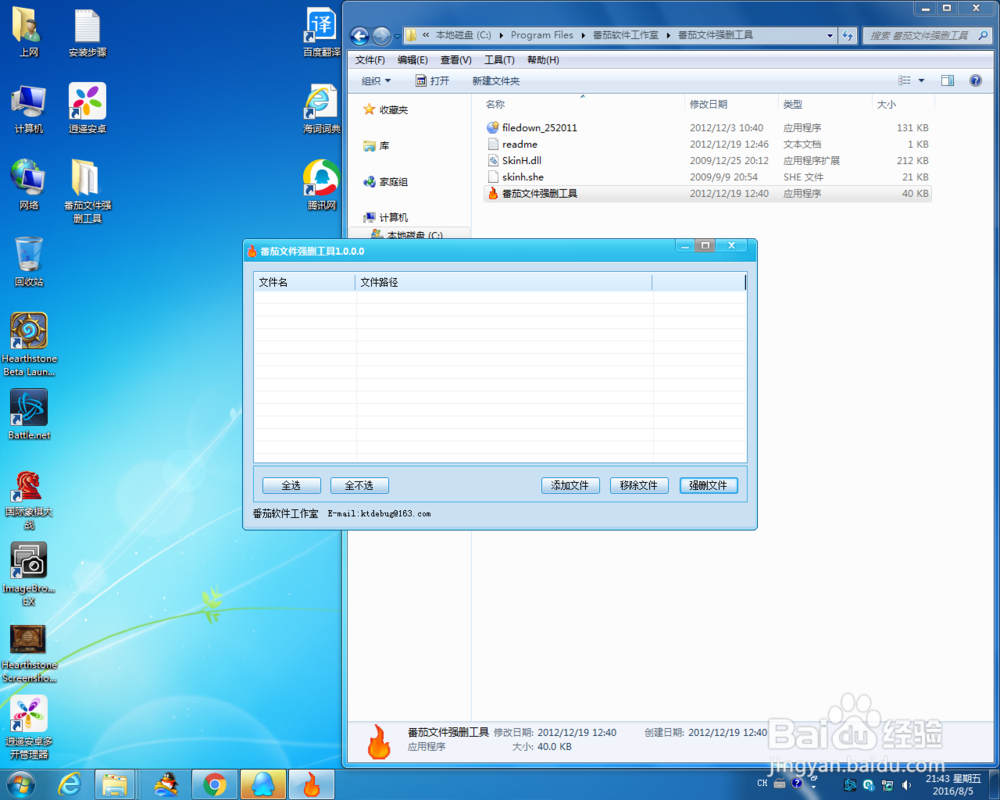Screen dimensions: 1000x800
Task: Click 新建文件夹 in Explorer toolbar
Action: (496, 81)
